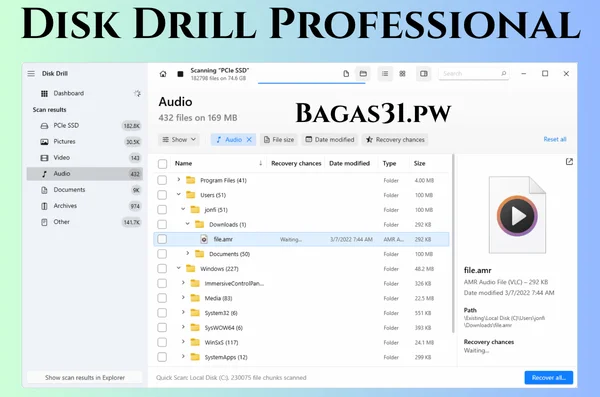Click the Video film icon in sidebar

click(44, 158)
